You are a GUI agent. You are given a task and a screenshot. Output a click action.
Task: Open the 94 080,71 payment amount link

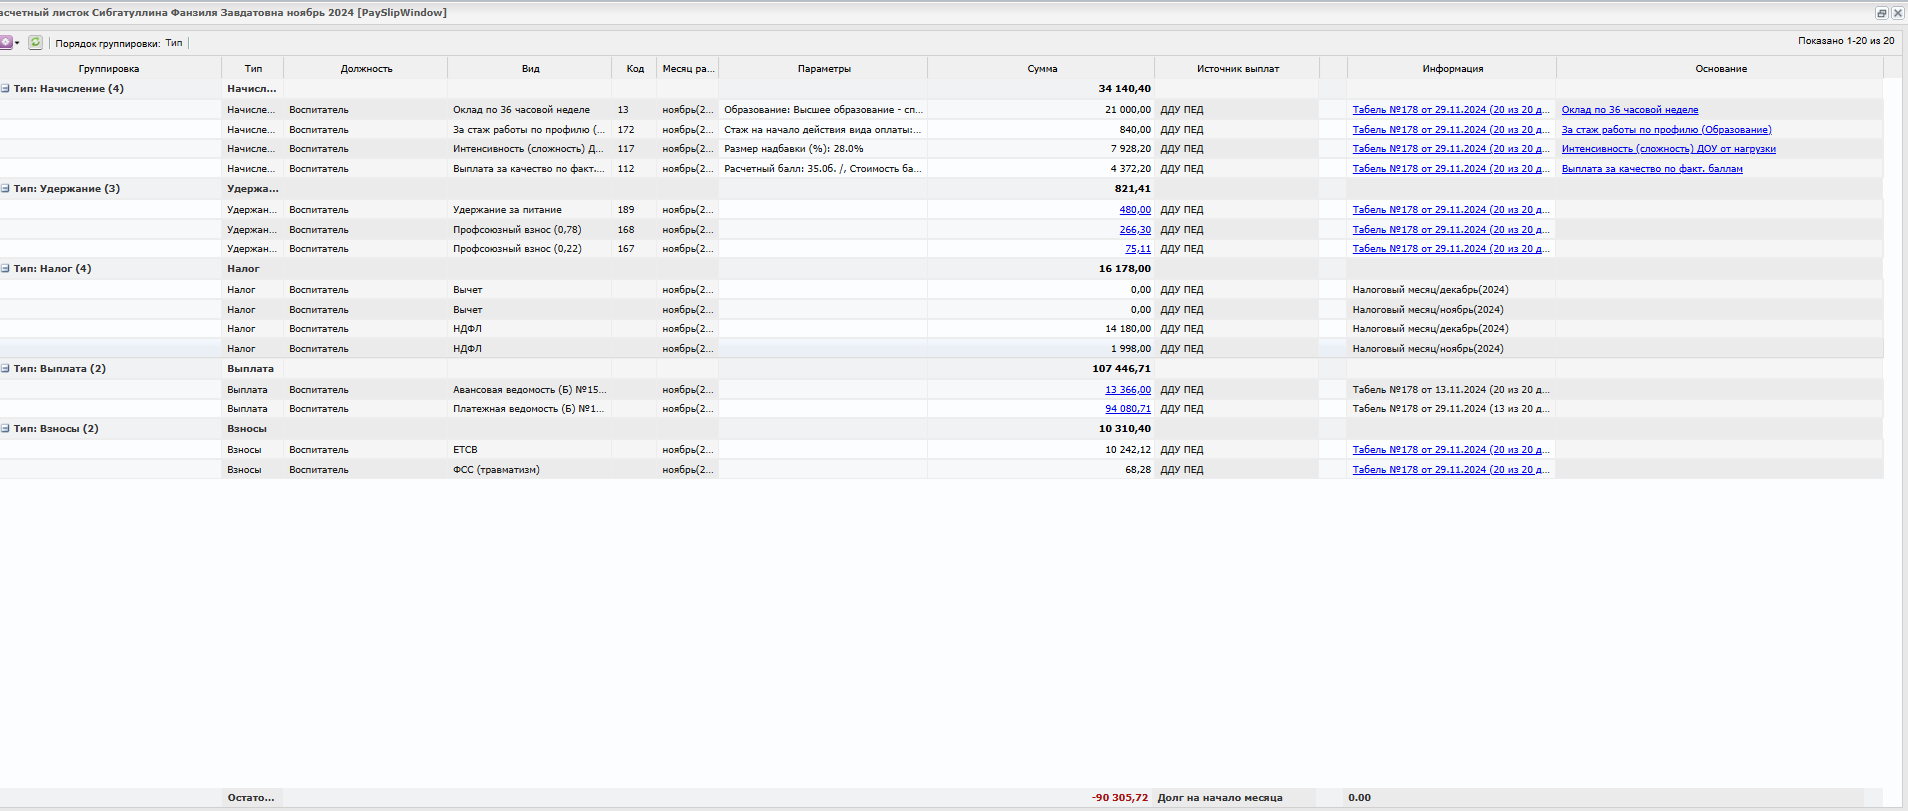click(1128, 409)
